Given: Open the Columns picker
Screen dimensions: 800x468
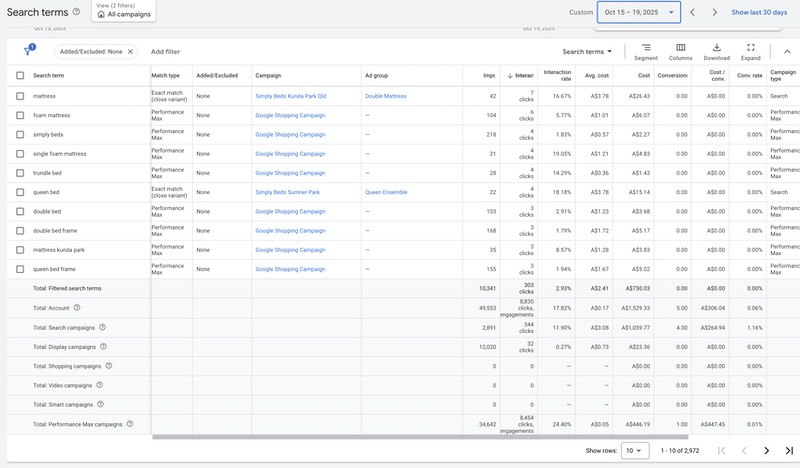Looking at the screenshot, I should tap(681, 52).
